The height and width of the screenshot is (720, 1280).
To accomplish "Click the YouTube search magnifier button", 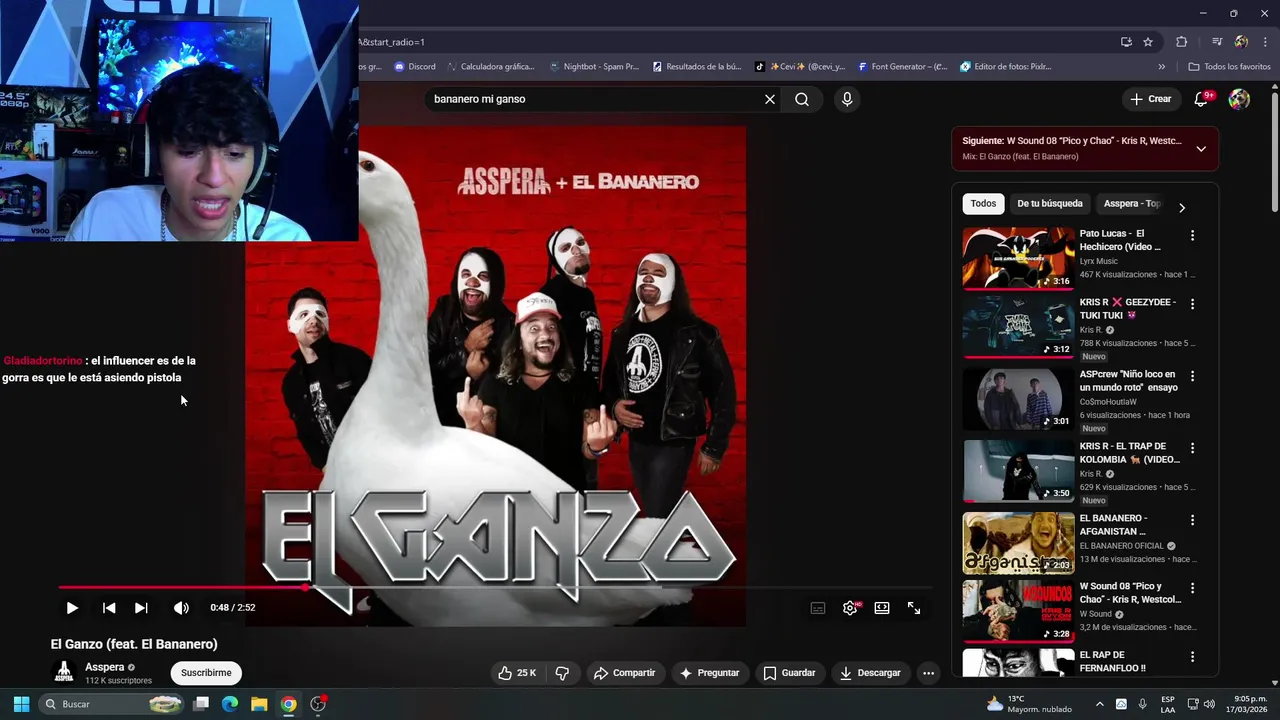I will tap(802, 99).
